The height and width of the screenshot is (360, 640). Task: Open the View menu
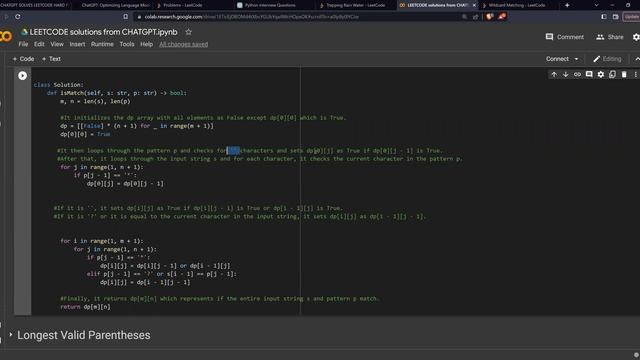(57, 44)
